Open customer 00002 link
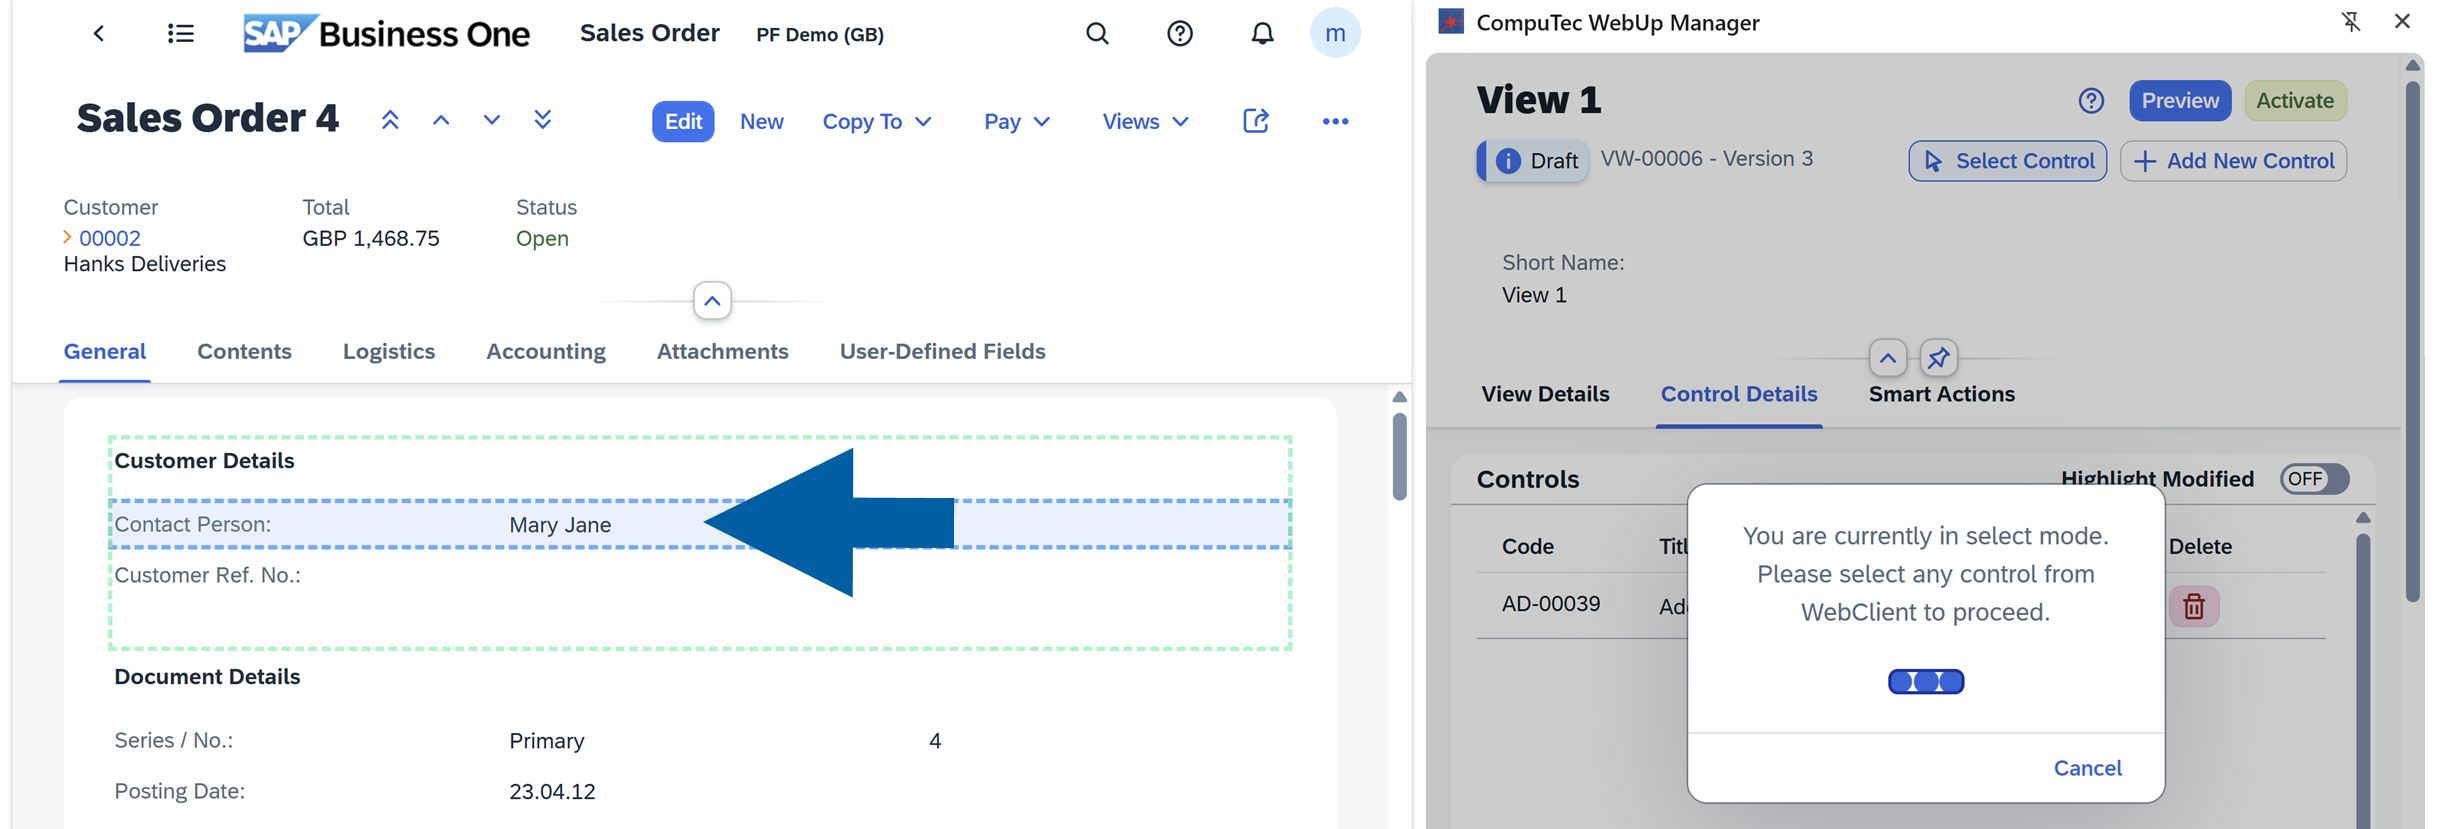 coord(110,238)
